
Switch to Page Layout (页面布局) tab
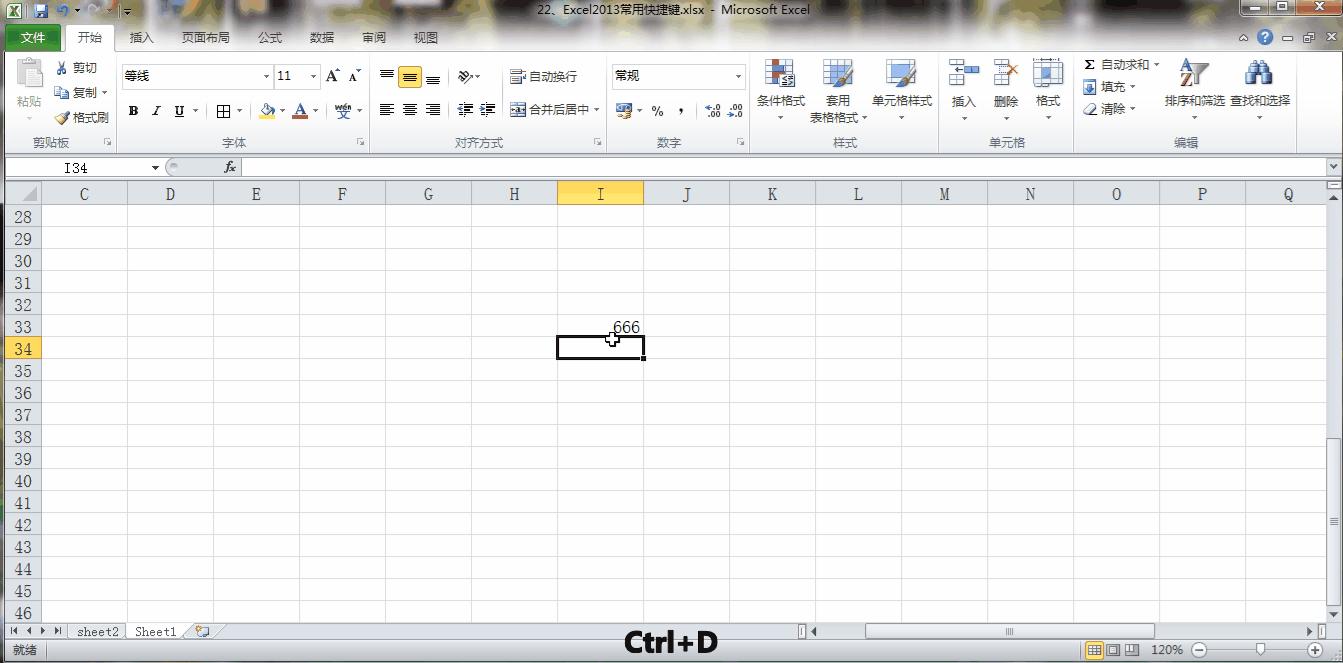click(x=205, y=38)
